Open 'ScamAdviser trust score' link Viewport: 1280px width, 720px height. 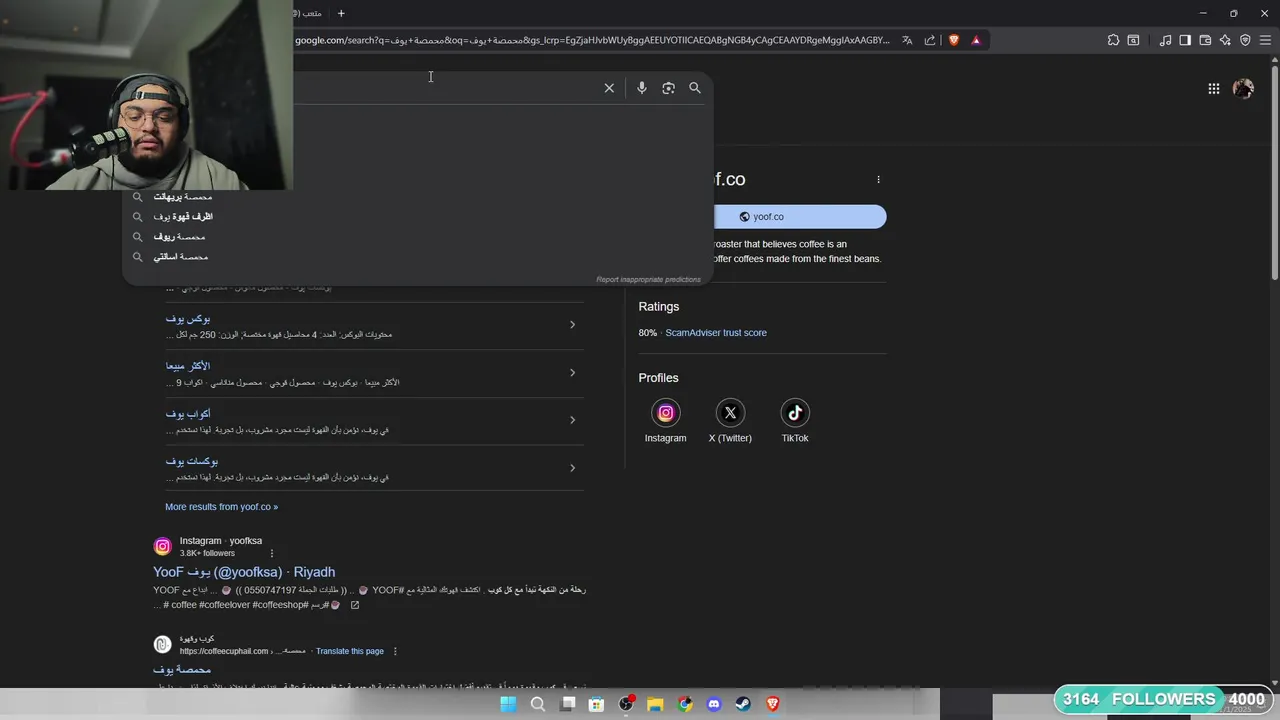click(716, 333)
